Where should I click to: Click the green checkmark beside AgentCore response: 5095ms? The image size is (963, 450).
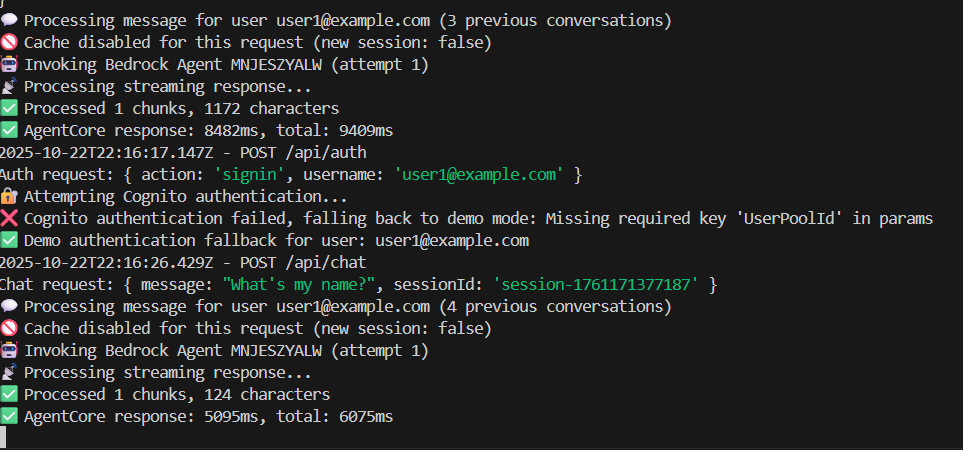pos(9,416)
